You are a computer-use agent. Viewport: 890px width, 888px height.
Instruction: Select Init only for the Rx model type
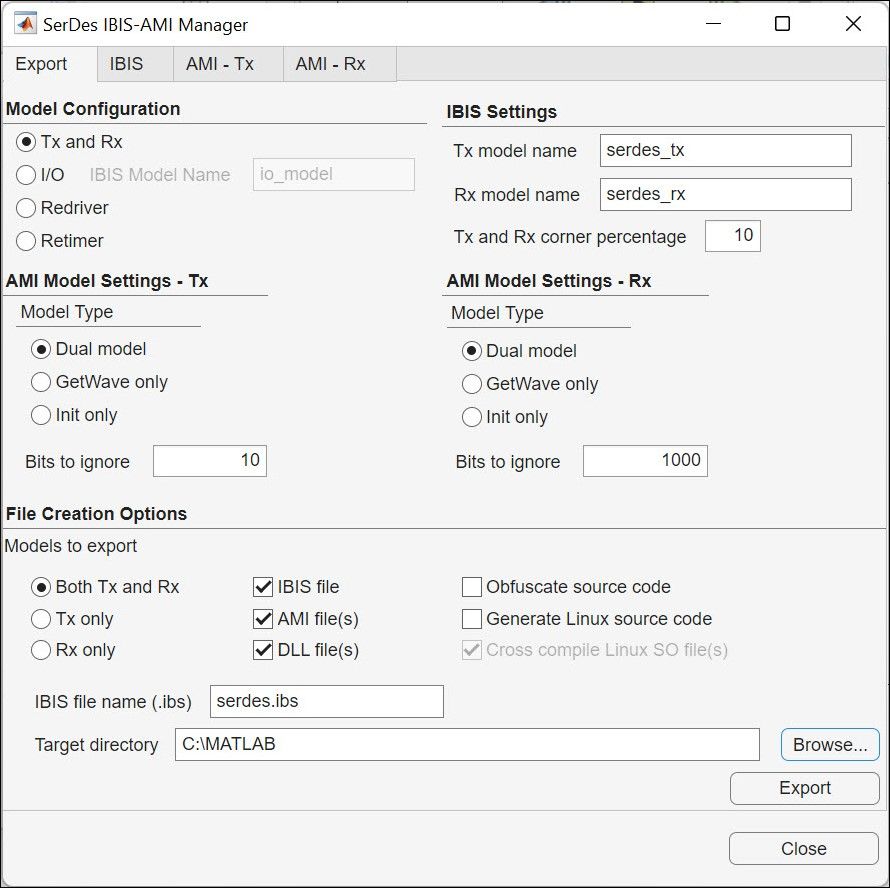(471, 417)
